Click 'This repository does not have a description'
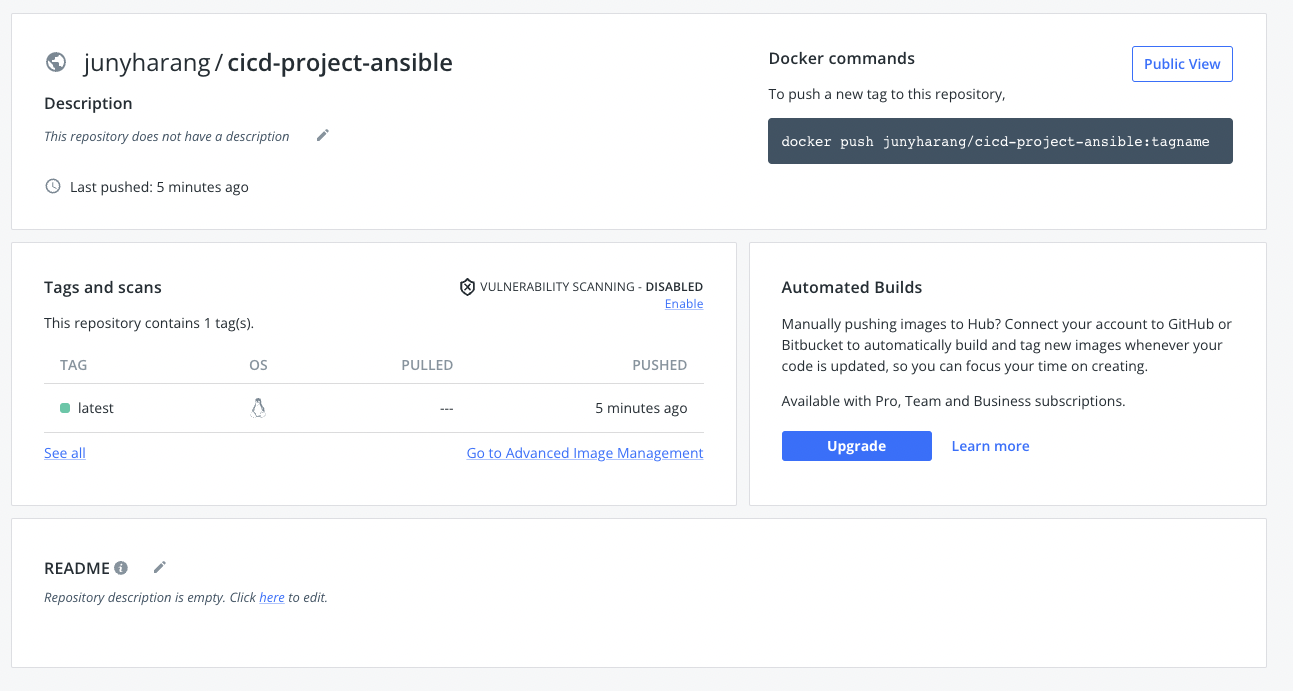Image resolution: width=1293 pixels, height=691 pixels. [167, 136]
